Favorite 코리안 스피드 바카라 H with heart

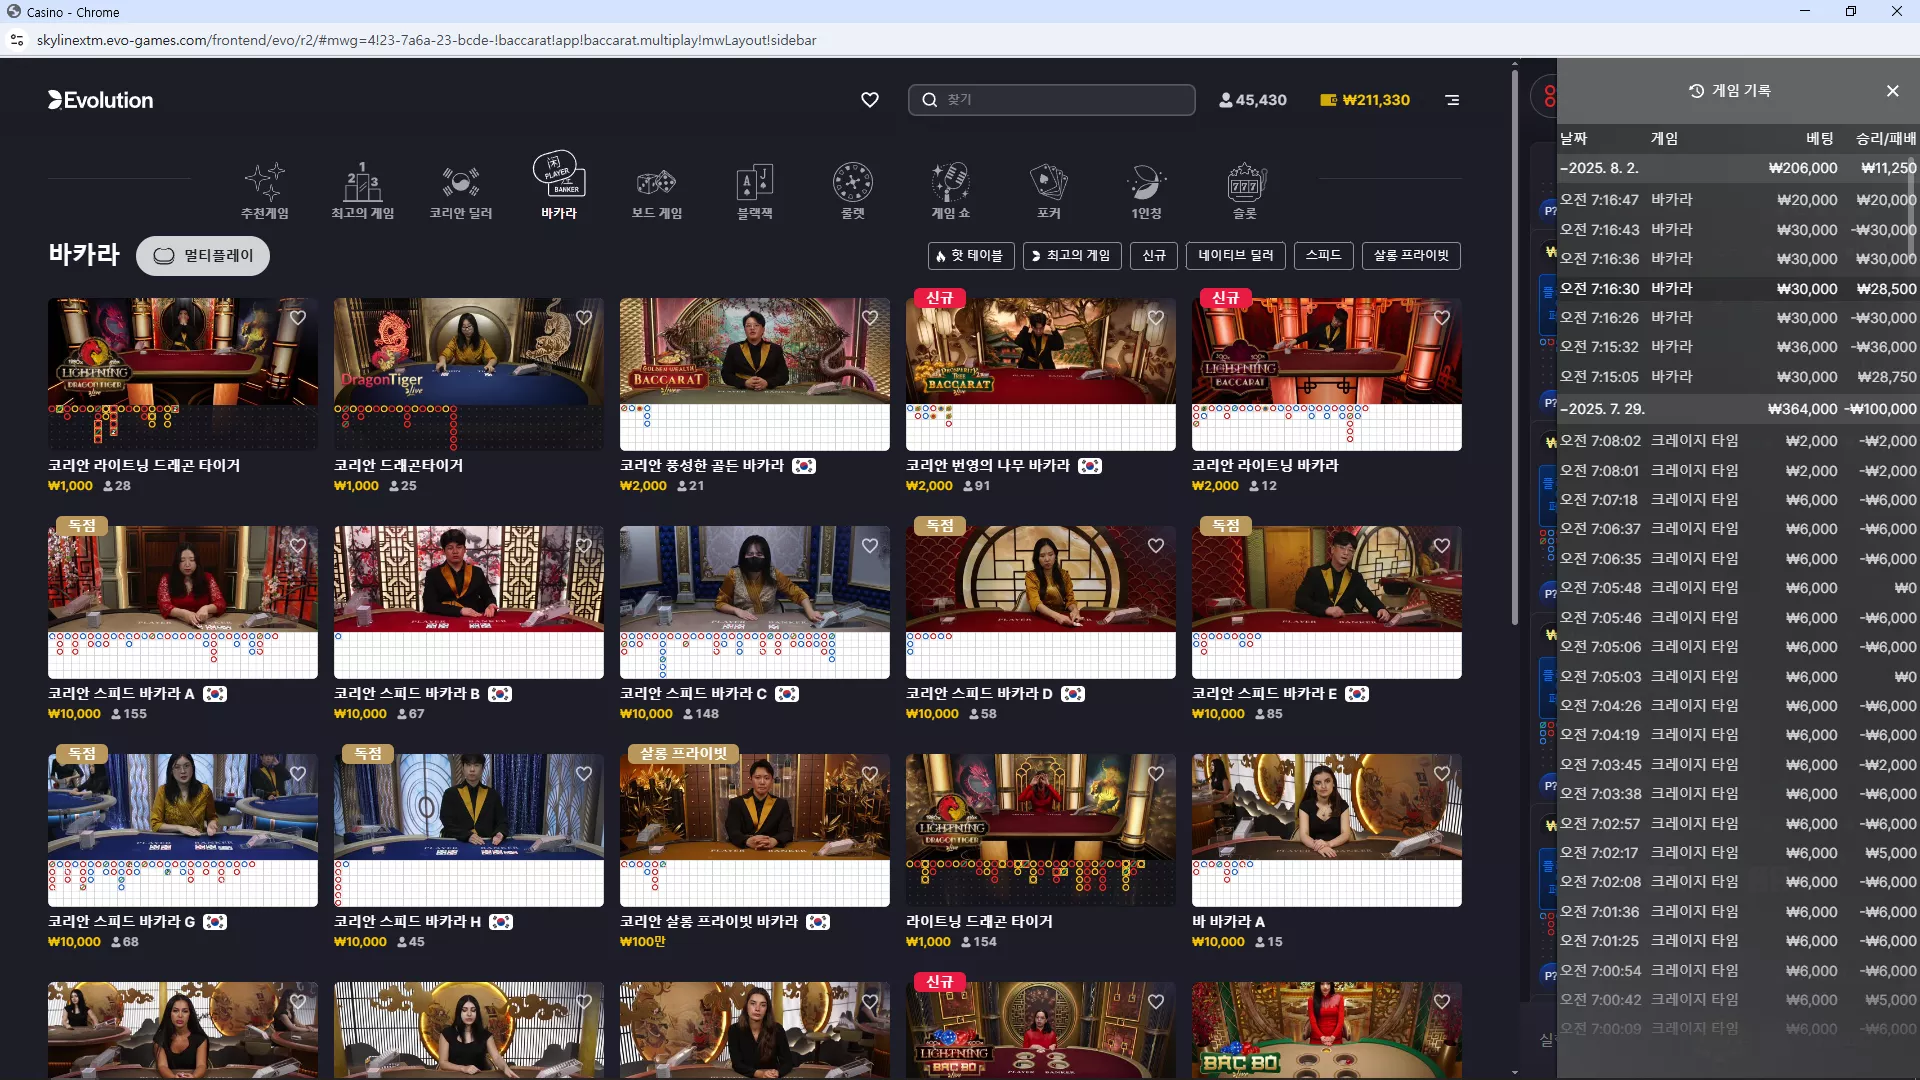point(584,774)
